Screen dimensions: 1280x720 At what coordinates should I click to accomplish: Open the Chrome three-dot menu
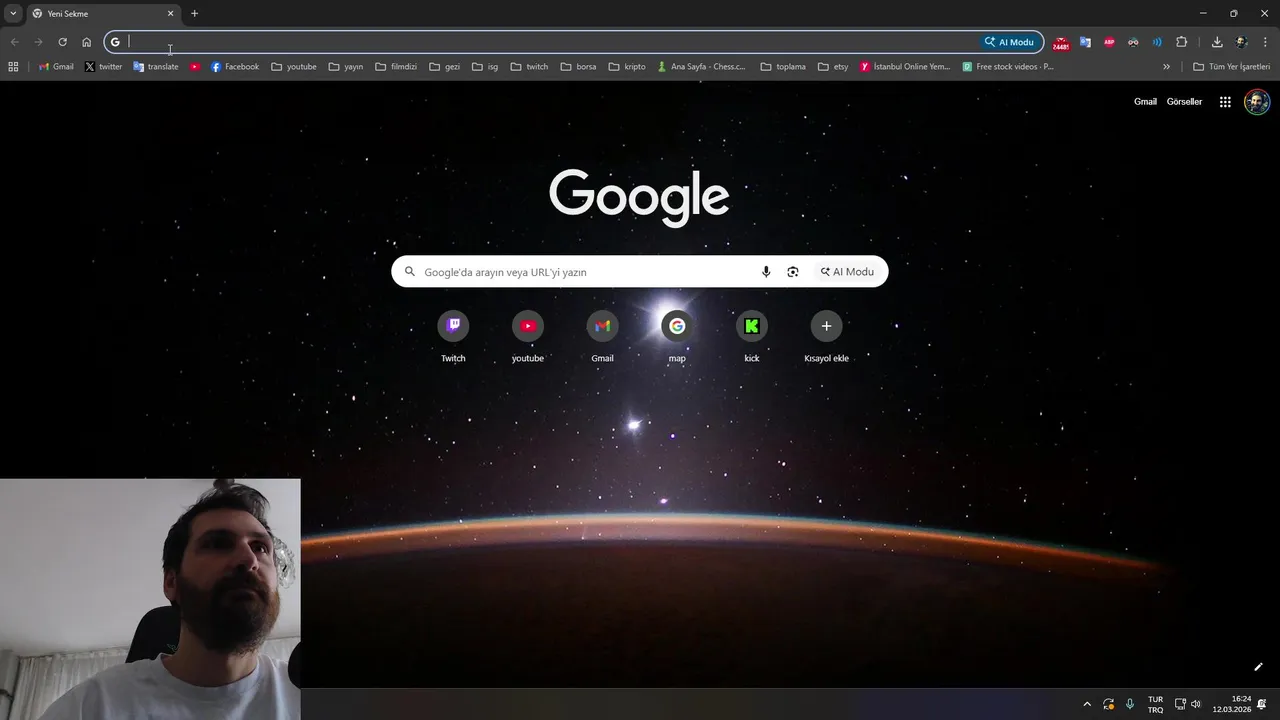tap(1265, 42)
